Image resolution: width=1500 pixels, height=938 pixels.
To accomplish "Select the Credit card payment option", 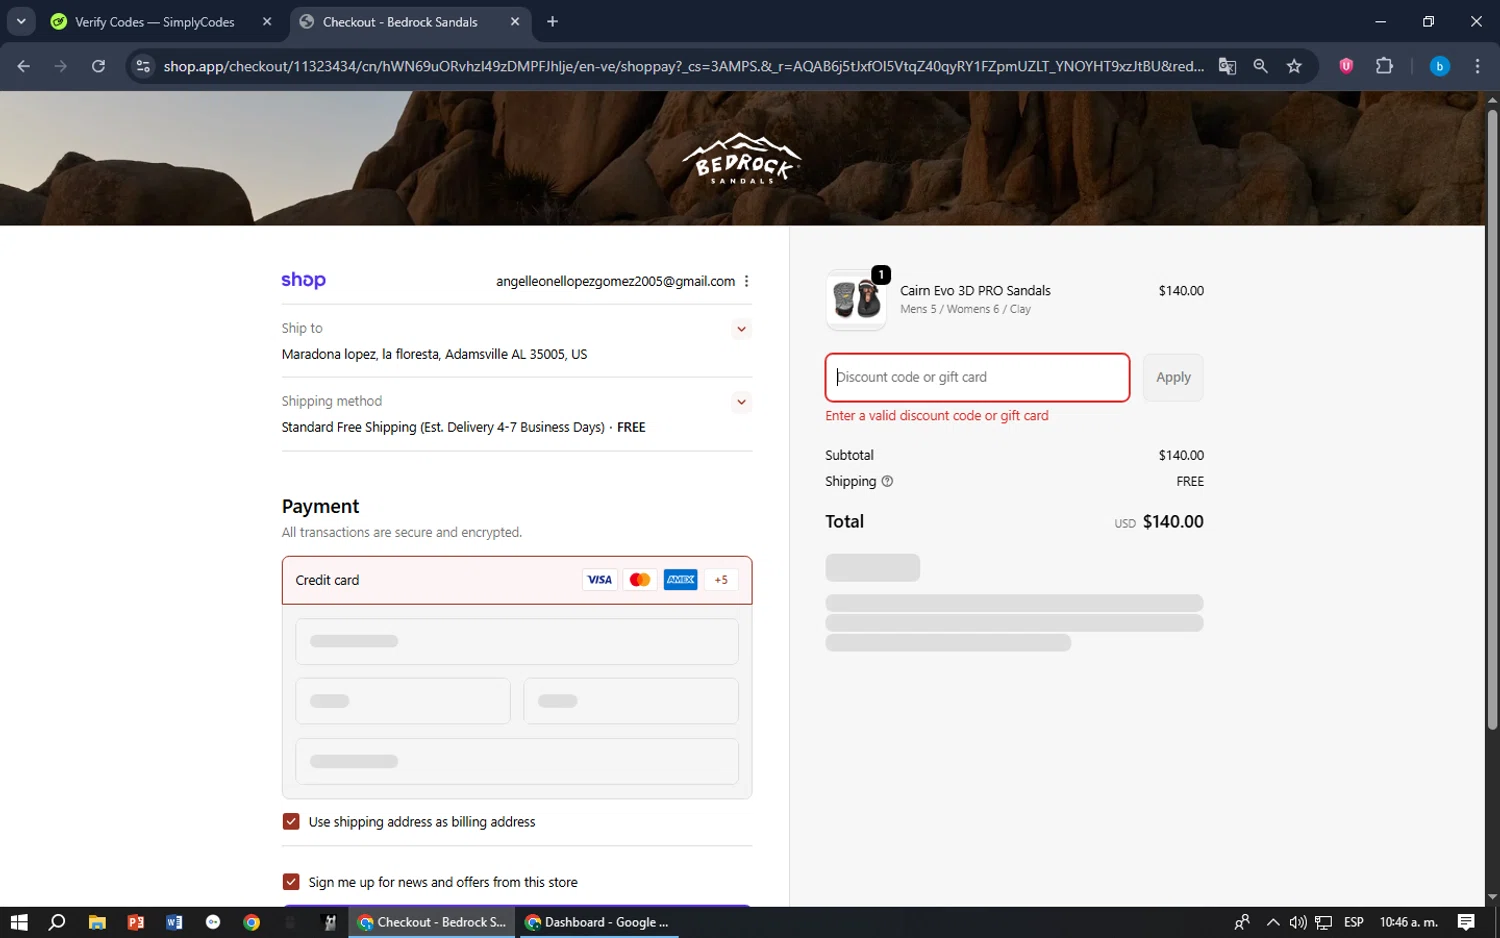I will coord(517,580).
